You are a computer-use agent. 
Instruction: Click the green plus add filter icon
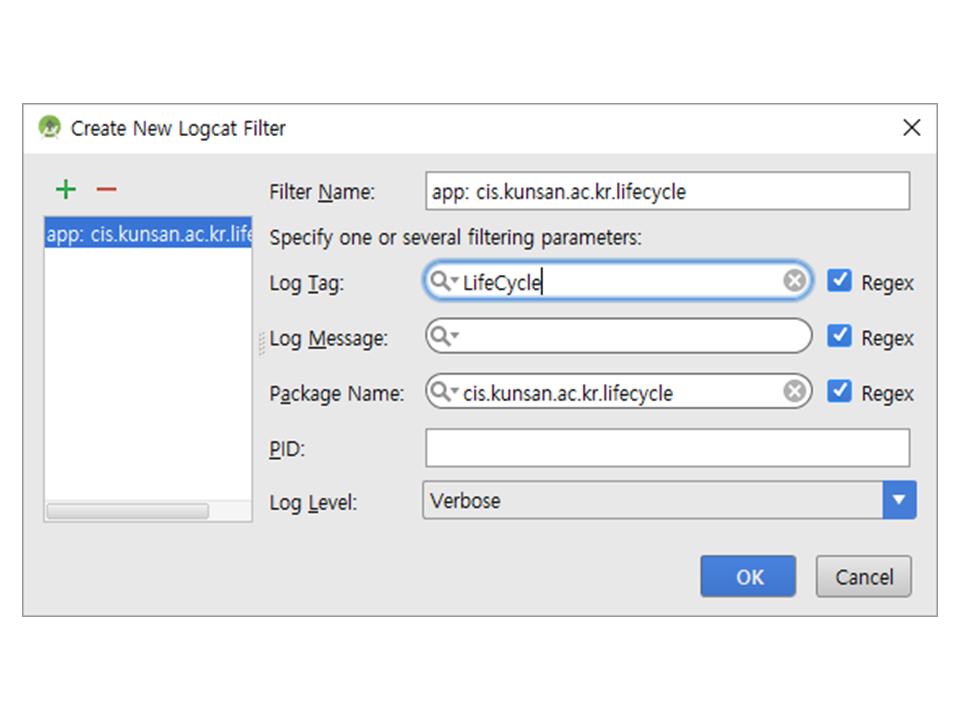(x=65, y=190)
